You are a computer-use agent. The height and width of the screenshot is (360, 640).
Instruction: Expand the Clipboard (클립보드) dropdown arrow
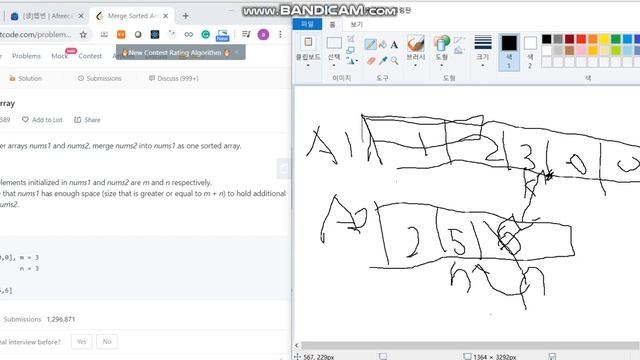coord(308,65)
